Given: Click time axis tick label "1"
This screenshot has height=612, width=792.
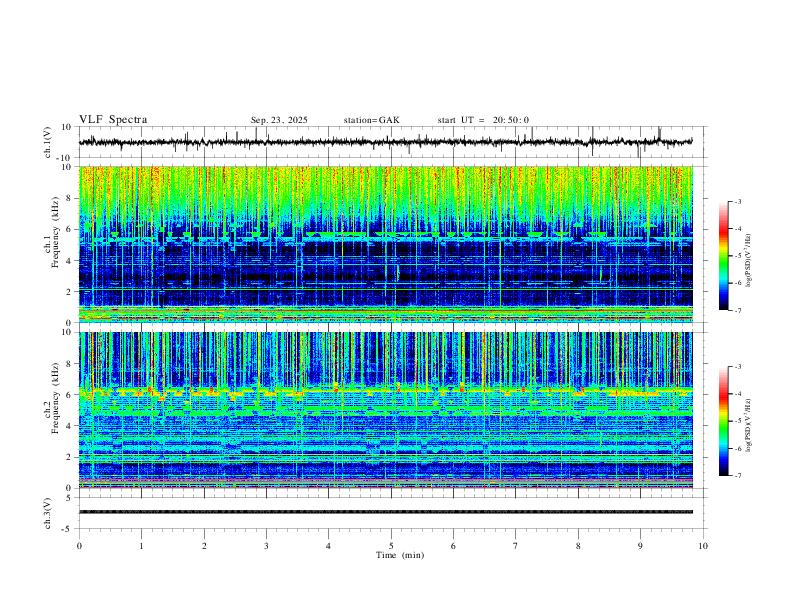Looking at the screenshot, I should [141, 546].
